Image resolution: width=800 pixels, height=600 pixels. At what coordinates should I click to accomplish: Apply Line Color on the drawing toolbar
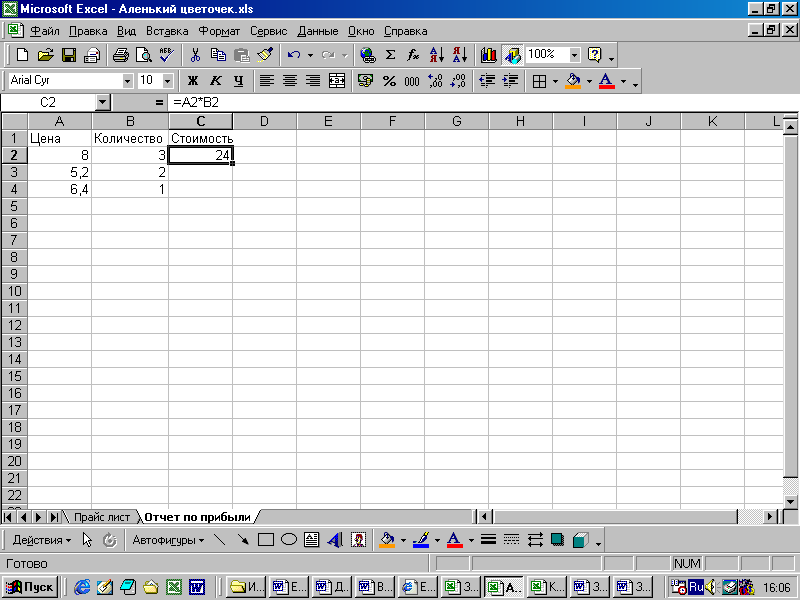point(421,540)
